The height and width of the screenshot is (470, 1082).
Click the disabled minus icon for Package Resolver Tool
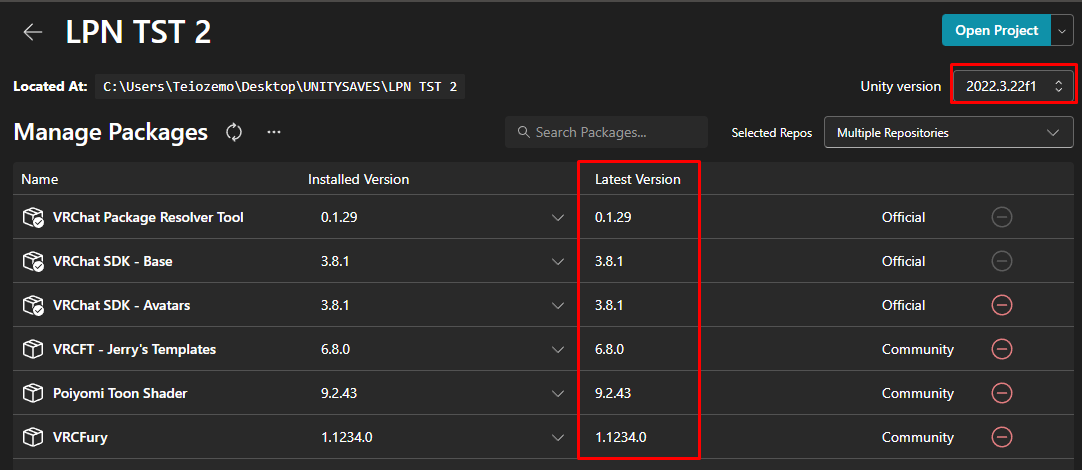point(1001,217)
